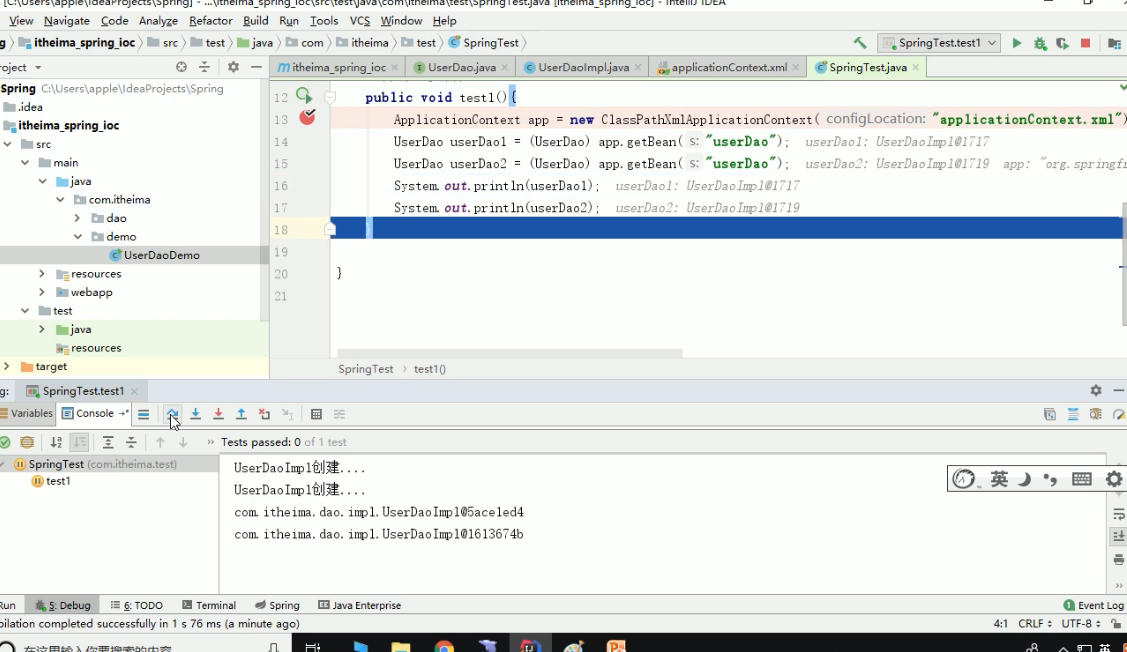Open 6: TODO tool window

[137, 605]
